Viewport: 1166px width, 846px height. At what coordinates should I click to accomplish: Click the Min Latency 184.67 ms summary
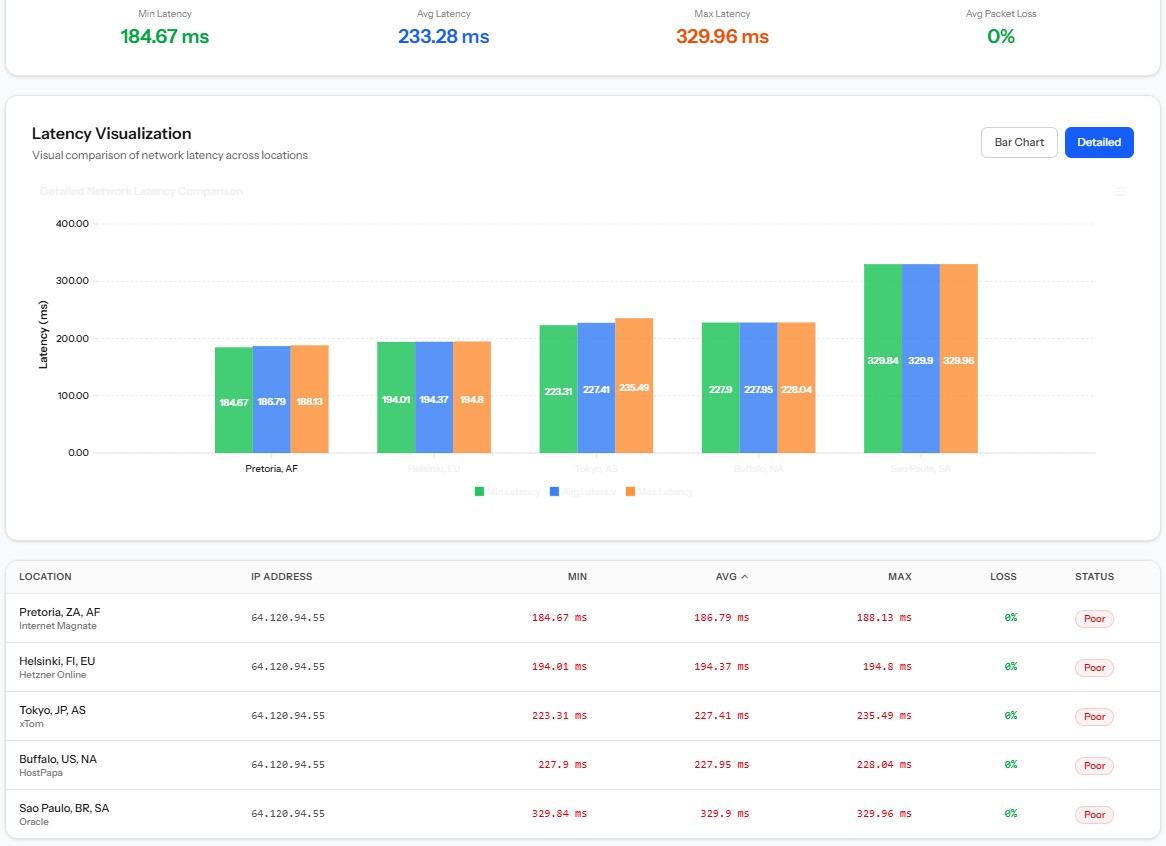(x=164, y=36)
